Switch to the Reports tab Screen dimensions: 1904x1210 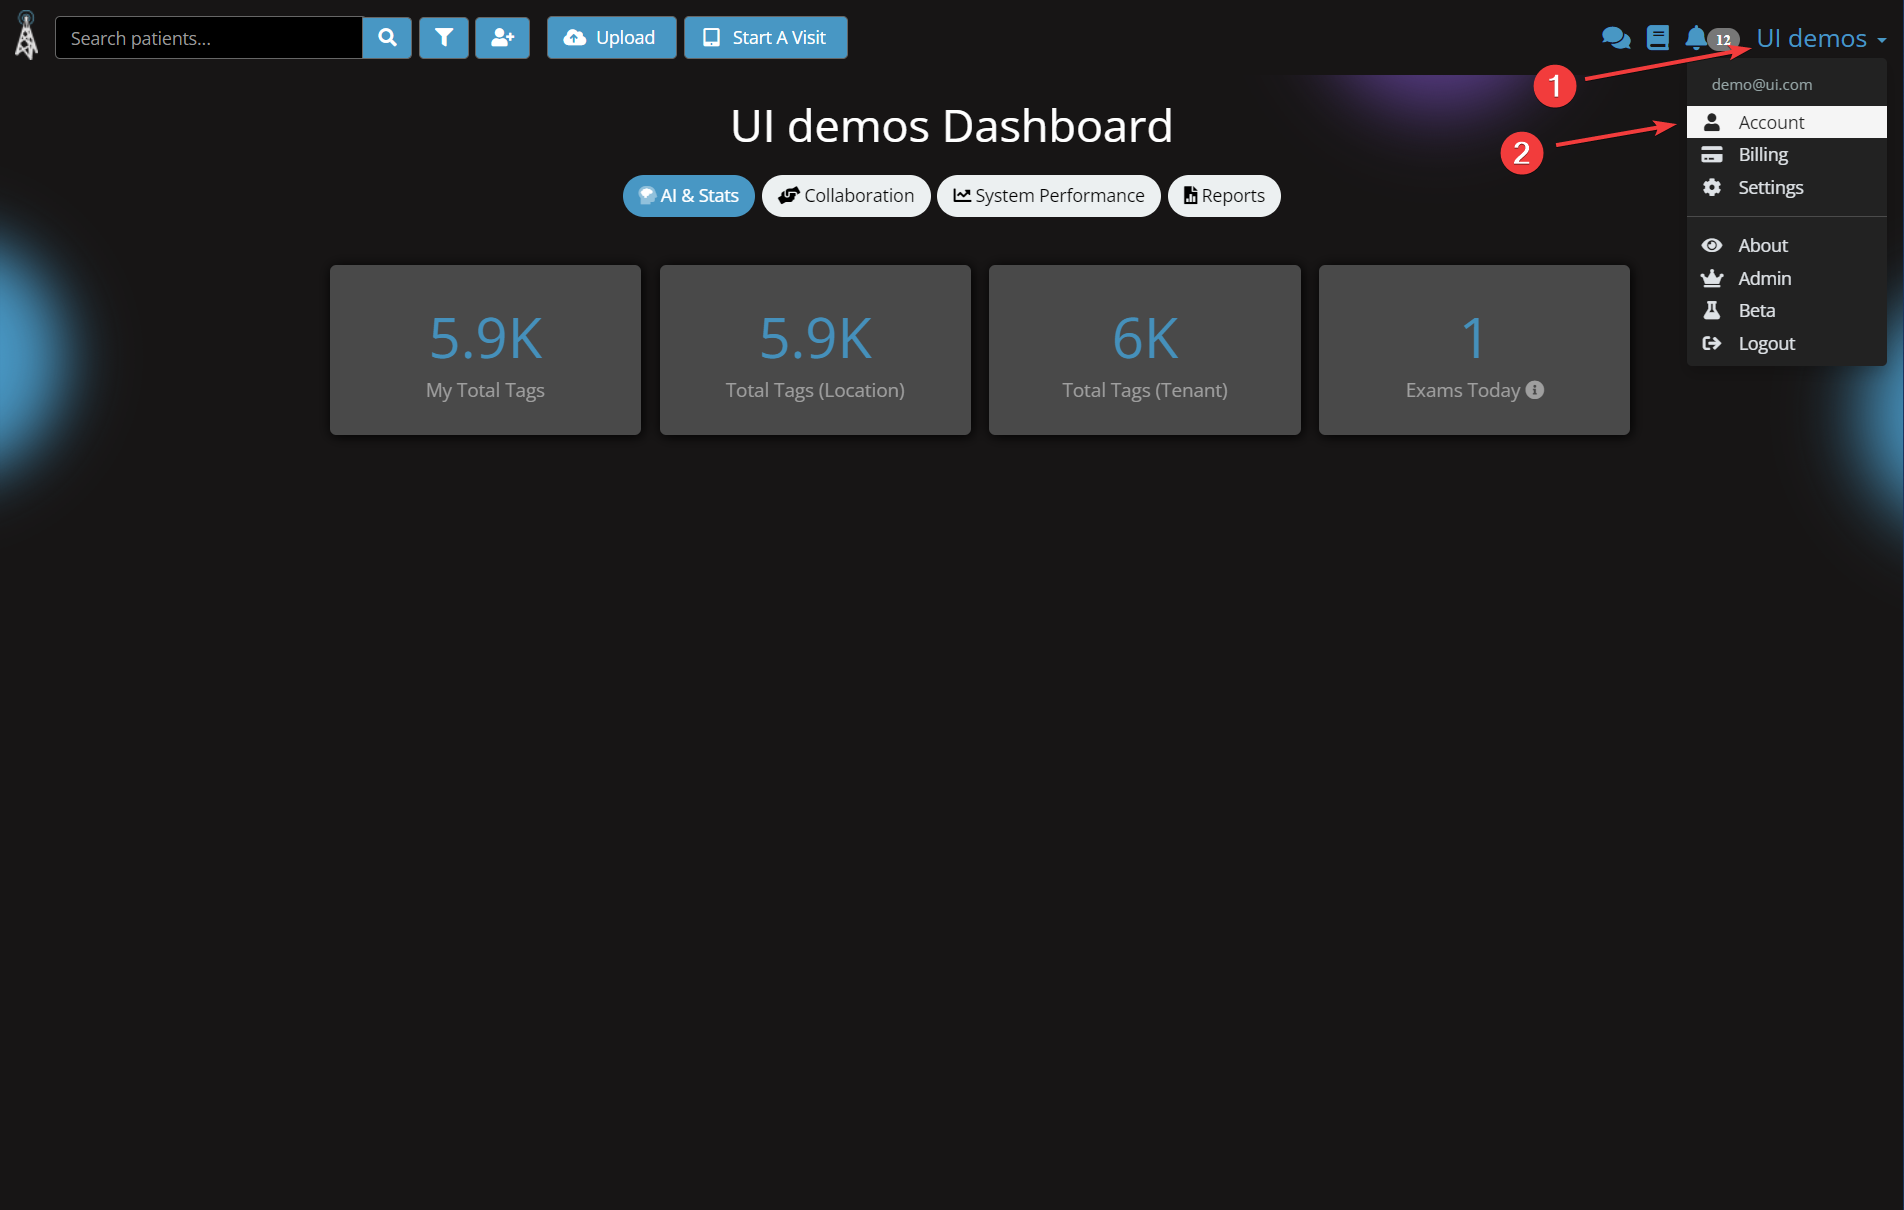point(1224,196)
